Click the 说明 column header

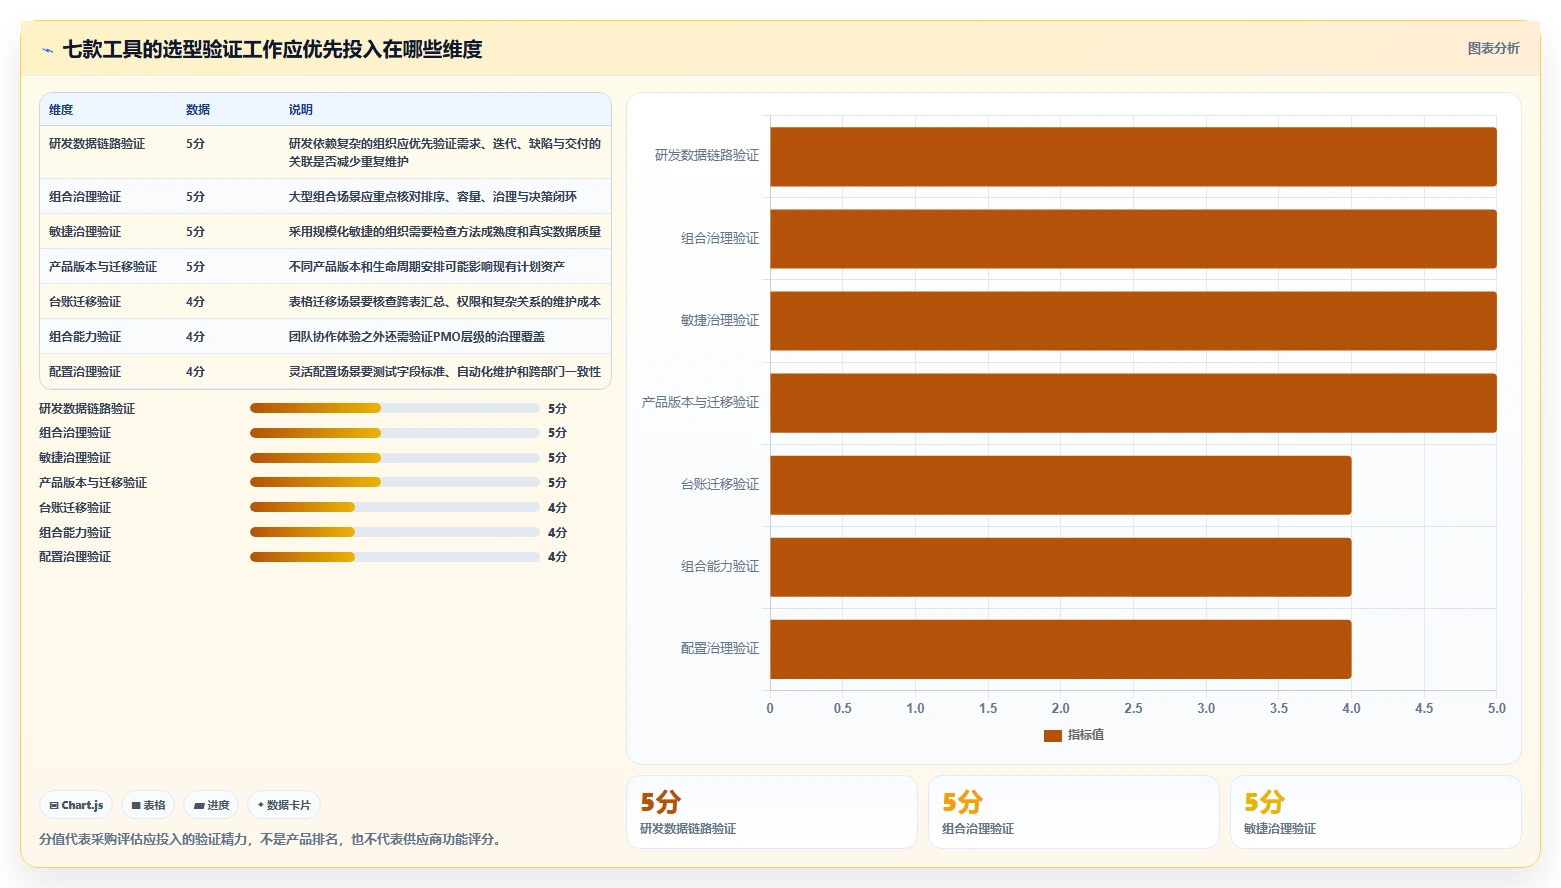point(301,110)
